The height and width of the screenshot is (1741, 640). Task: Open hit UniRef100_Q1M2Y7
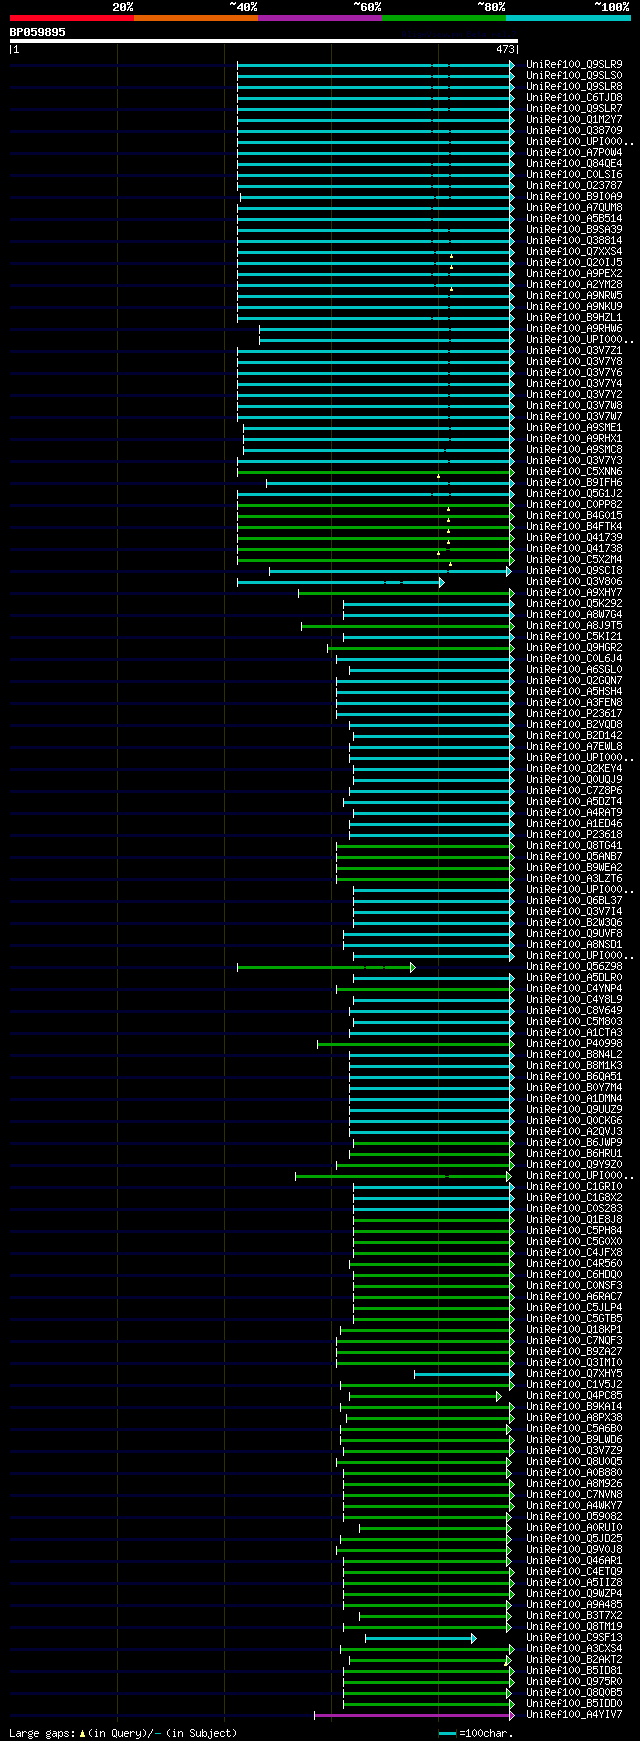tap(574, 119)
